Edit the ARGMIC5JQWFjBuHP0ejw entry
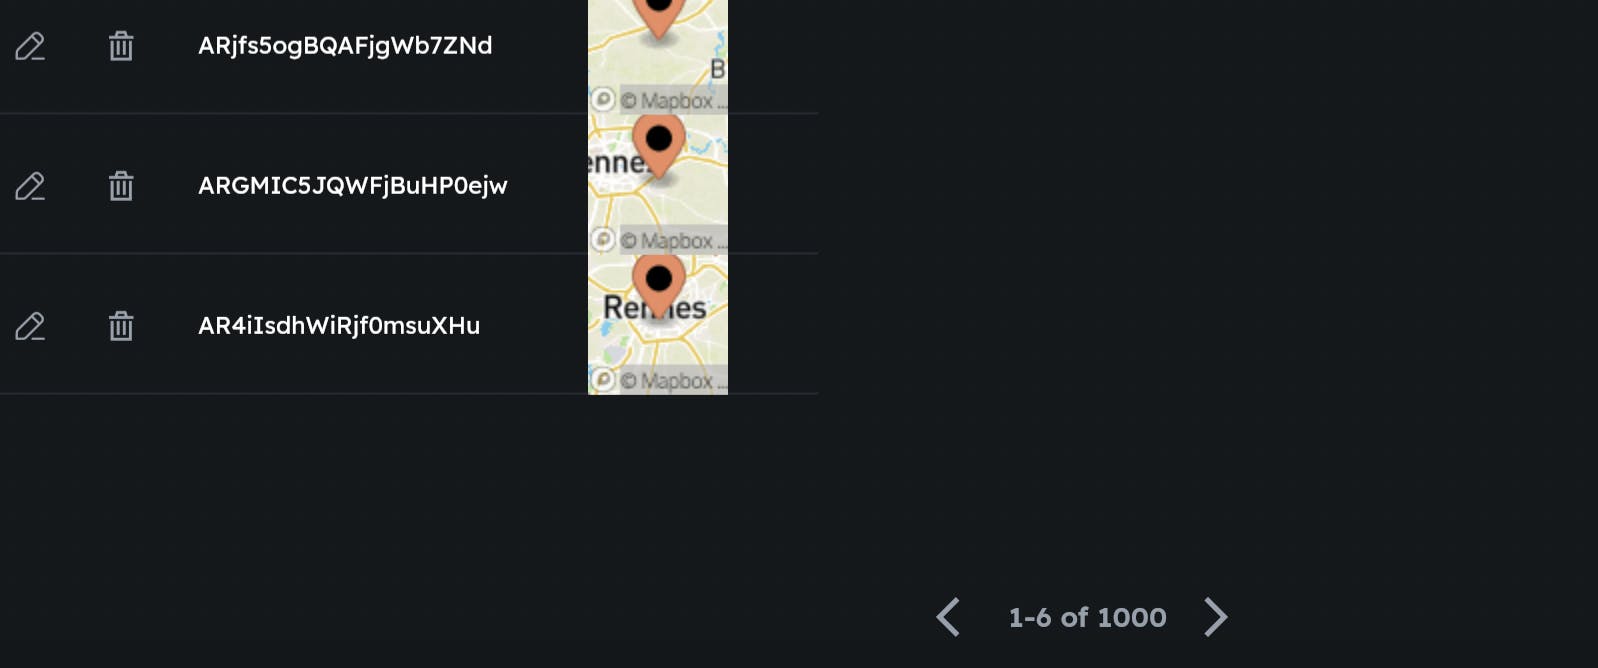 [30, 186]
